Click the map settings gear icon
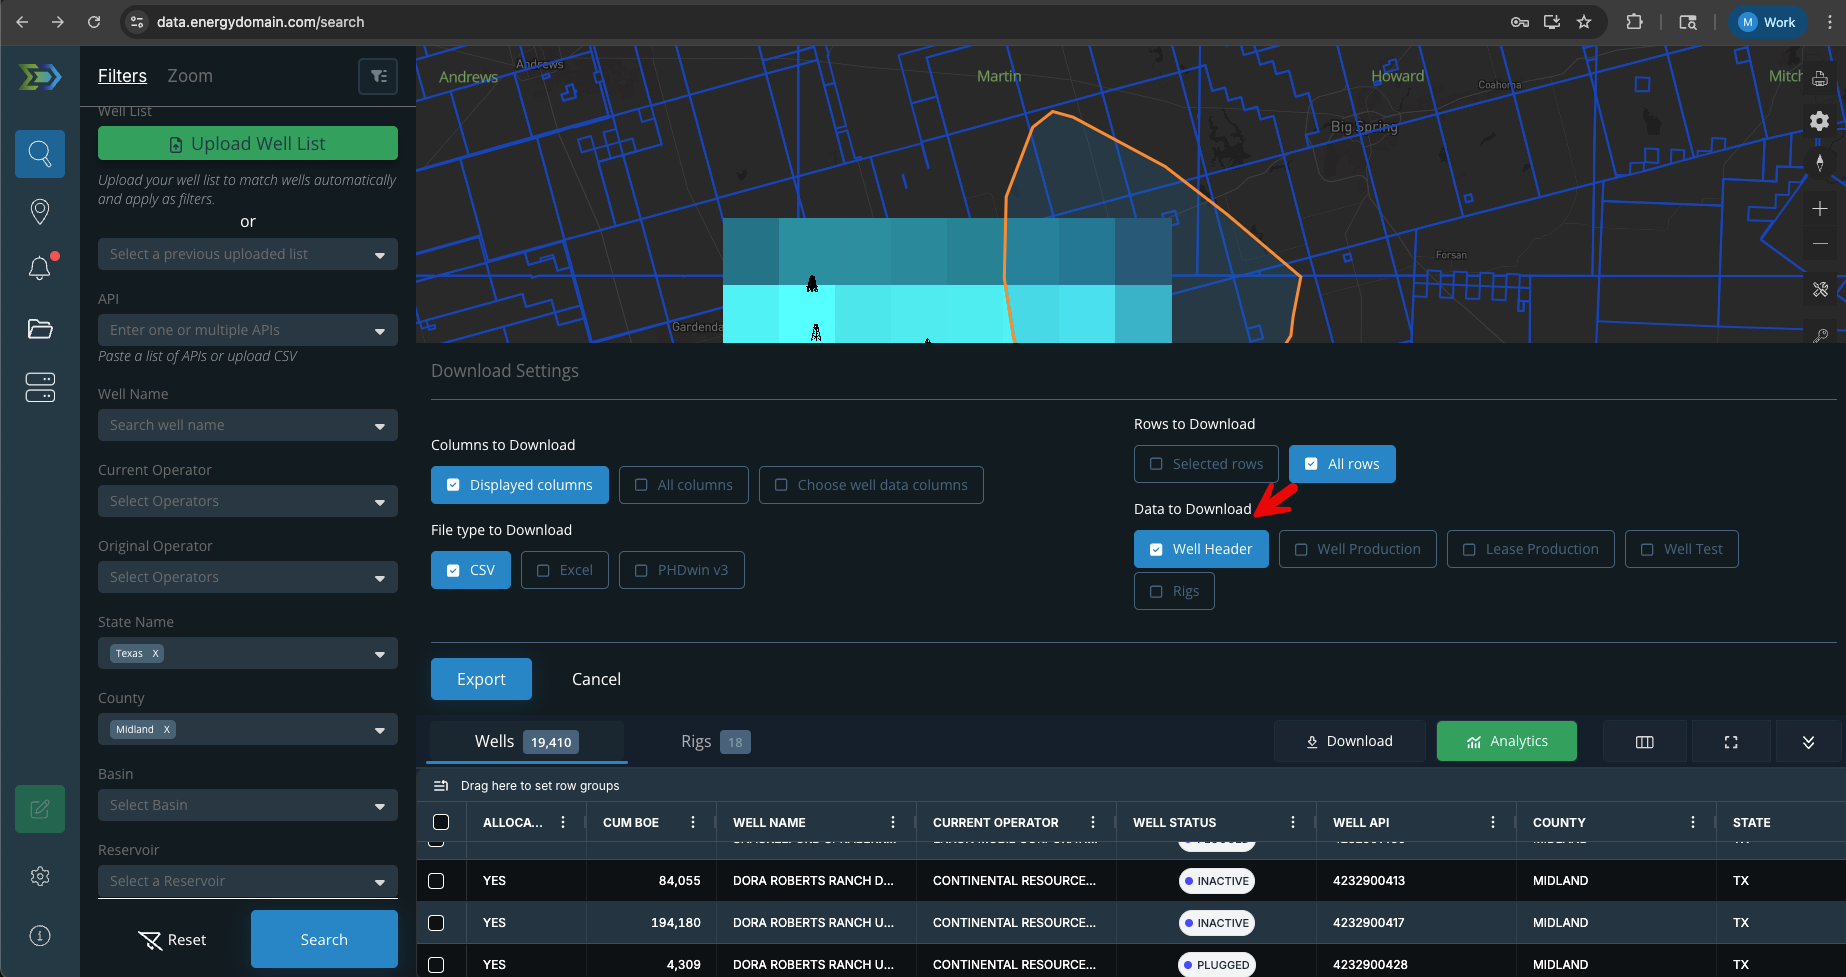The image size is (1846, 977). [x=1819, y=121]
